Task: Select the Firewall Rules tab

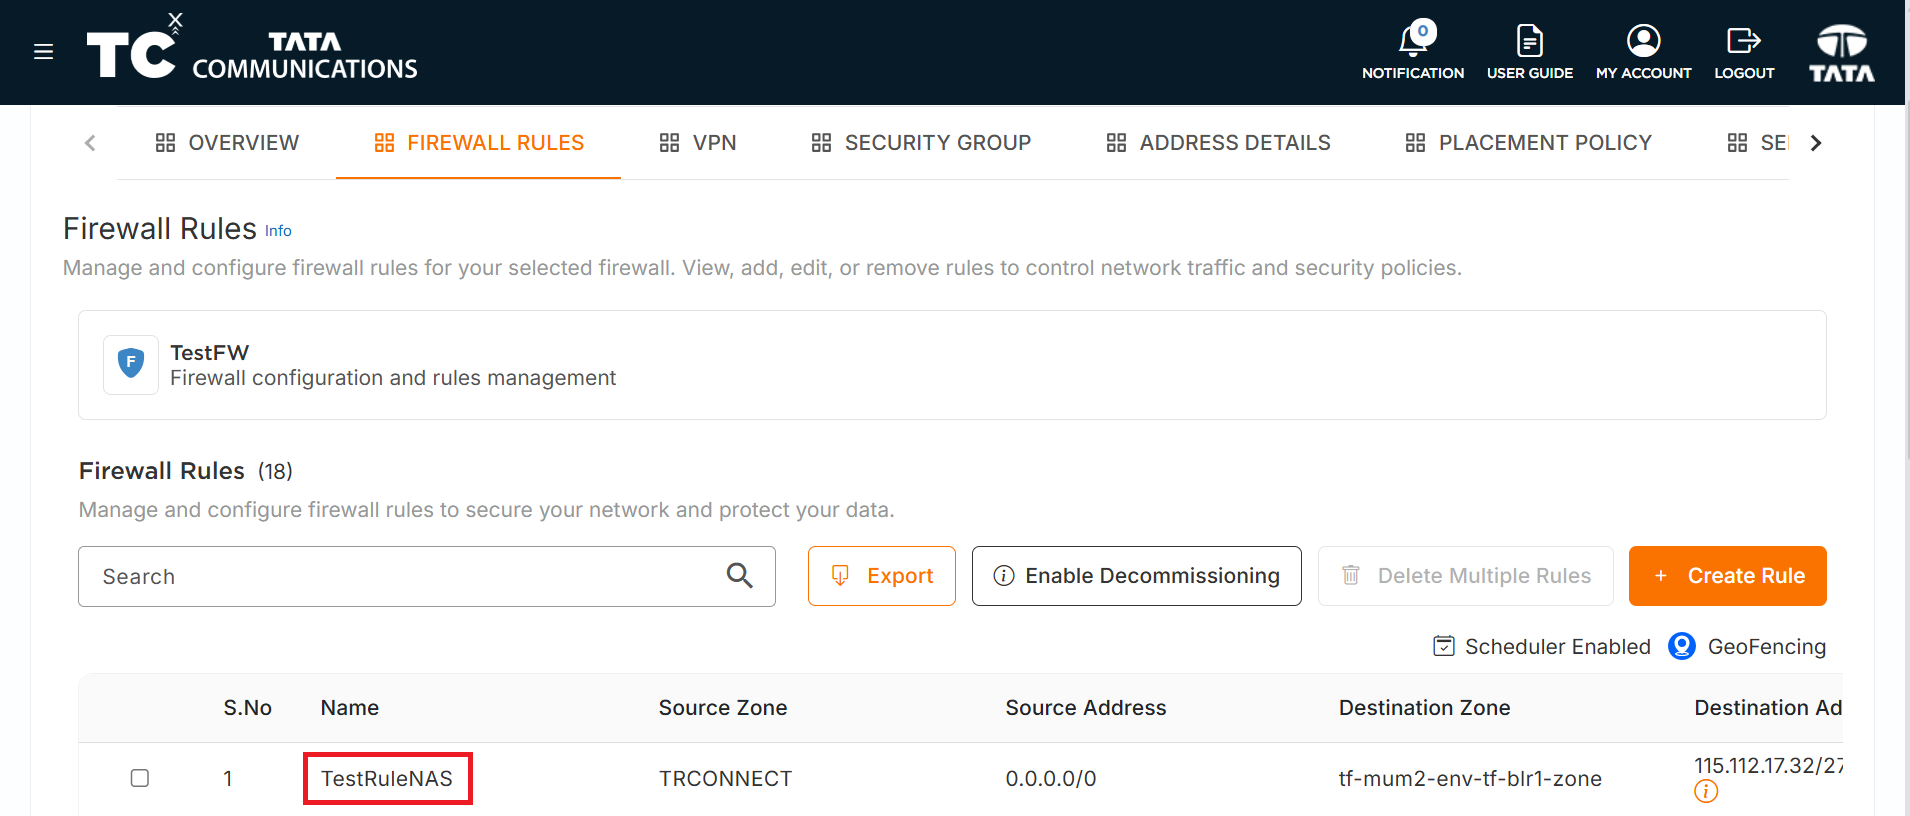Action: pos(479,143)
